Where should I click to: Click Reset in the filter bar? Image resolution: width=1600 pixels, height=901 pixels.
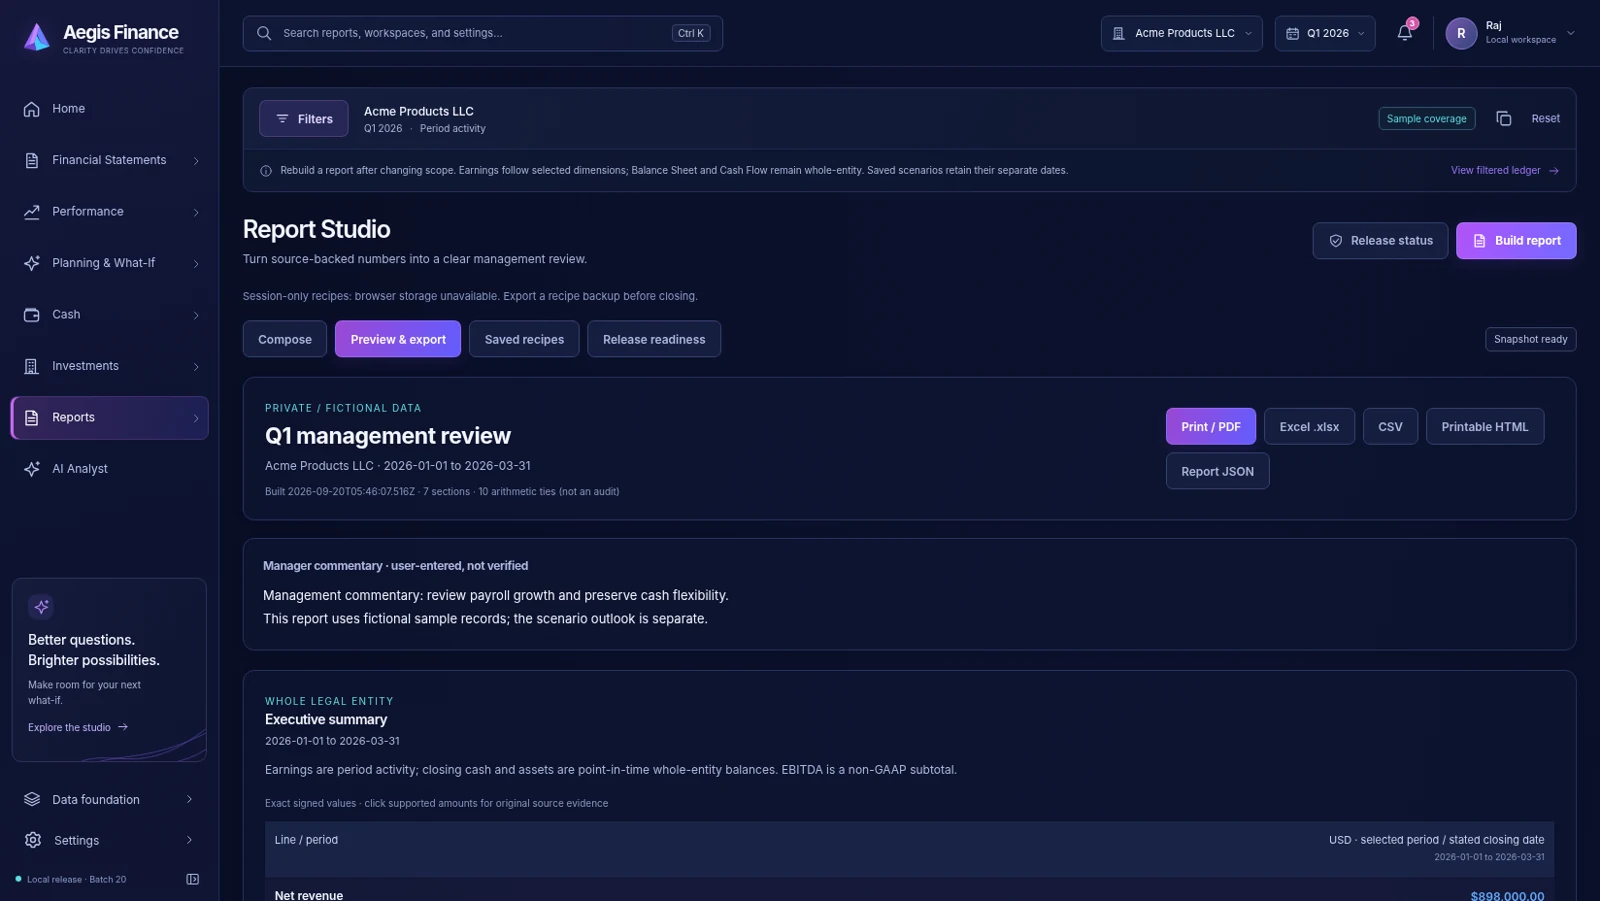pyautogui.click(x=1545, y=118)
